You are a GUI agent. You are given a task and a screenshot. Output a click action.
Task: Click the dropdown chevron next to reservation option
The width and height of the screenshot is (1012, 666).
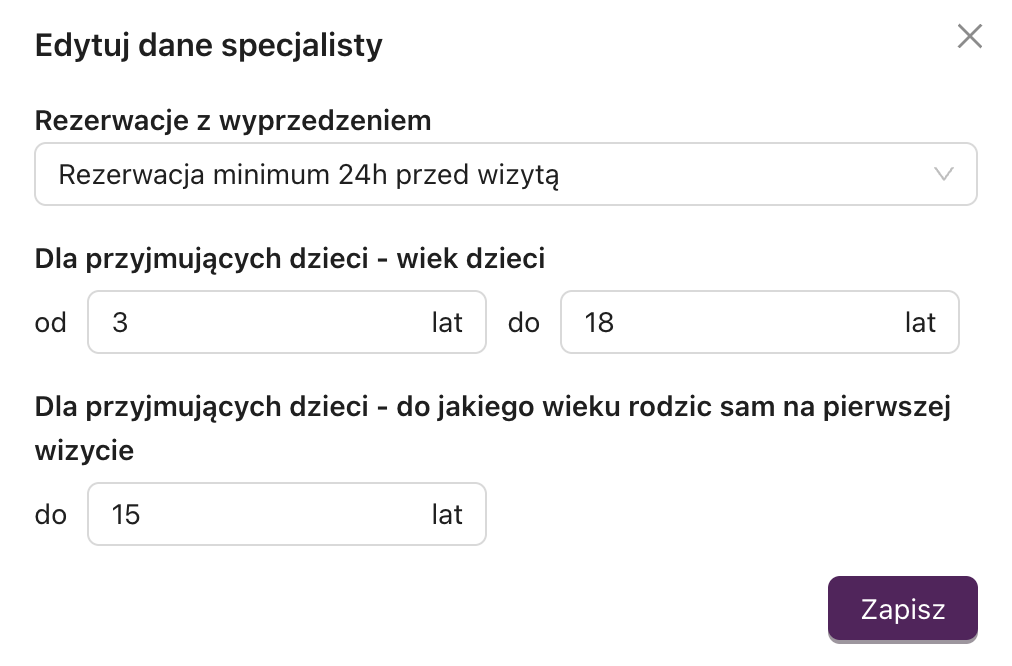[942, 174]
